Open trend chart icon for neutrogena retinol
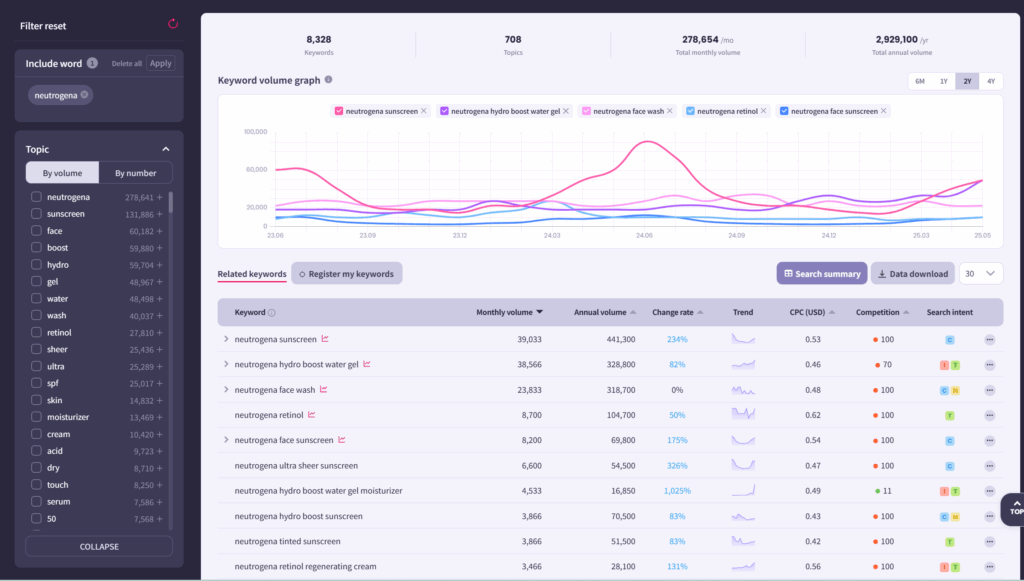 click(312, 415)
